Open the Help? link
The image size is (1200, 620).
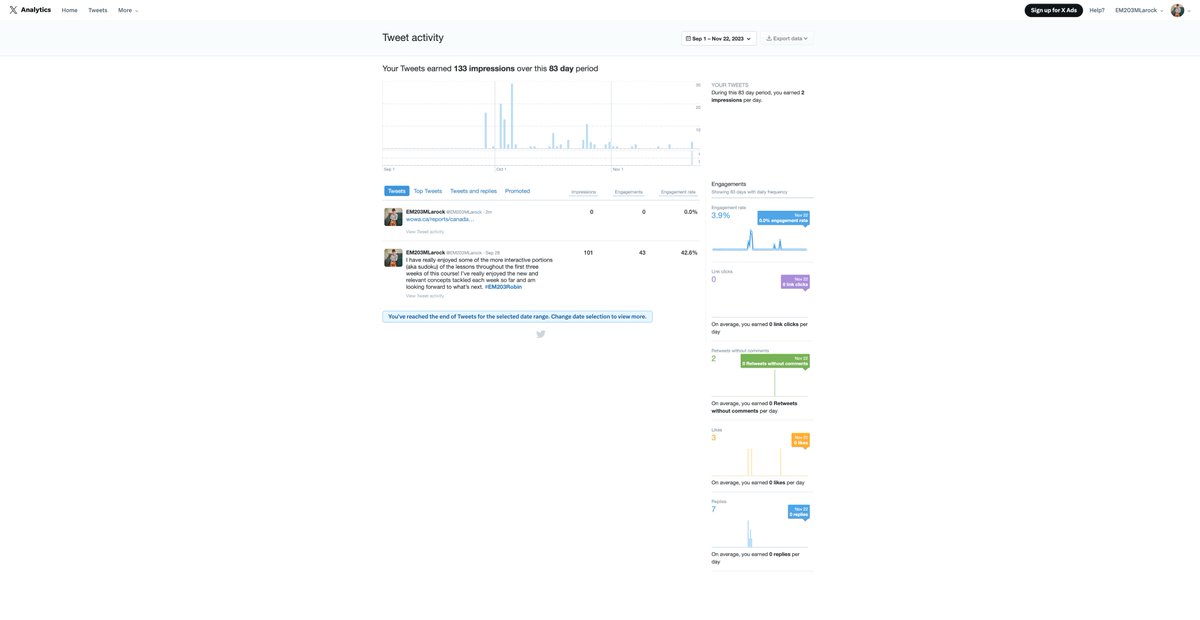[1097, 10]
